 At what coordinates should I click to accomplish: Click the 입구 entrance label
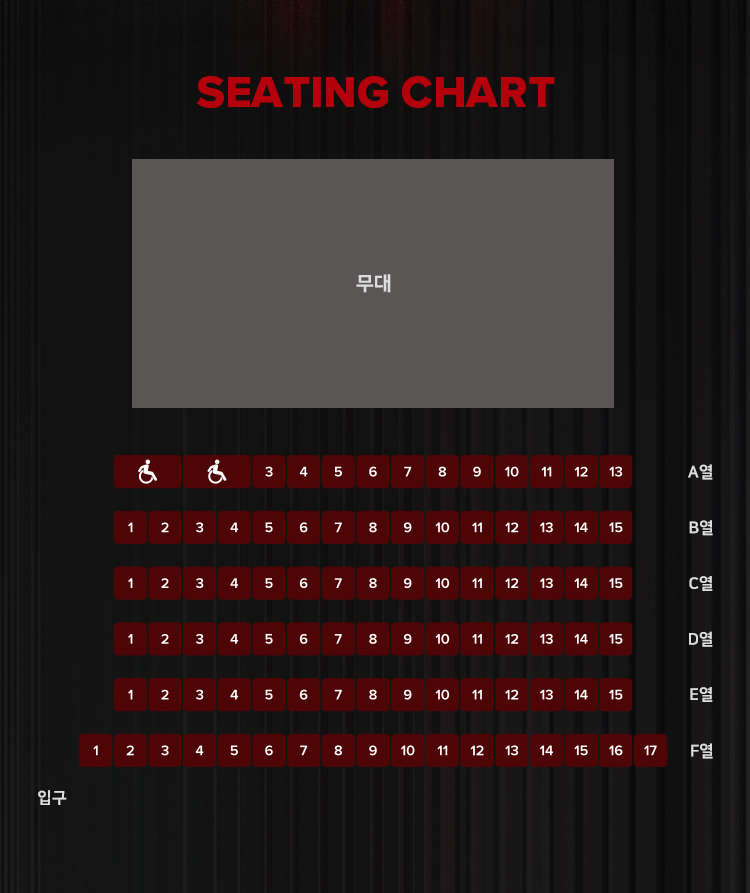coord(52,797)
